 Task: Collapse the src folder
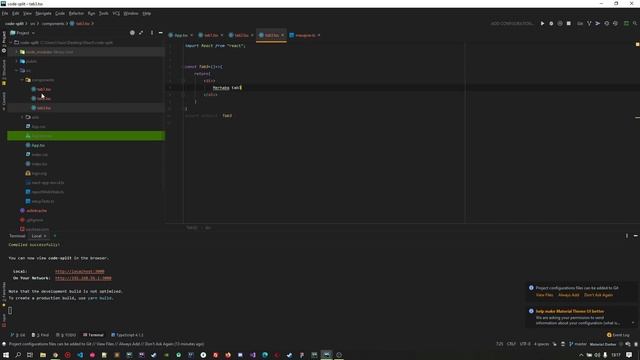coord(17,71)
